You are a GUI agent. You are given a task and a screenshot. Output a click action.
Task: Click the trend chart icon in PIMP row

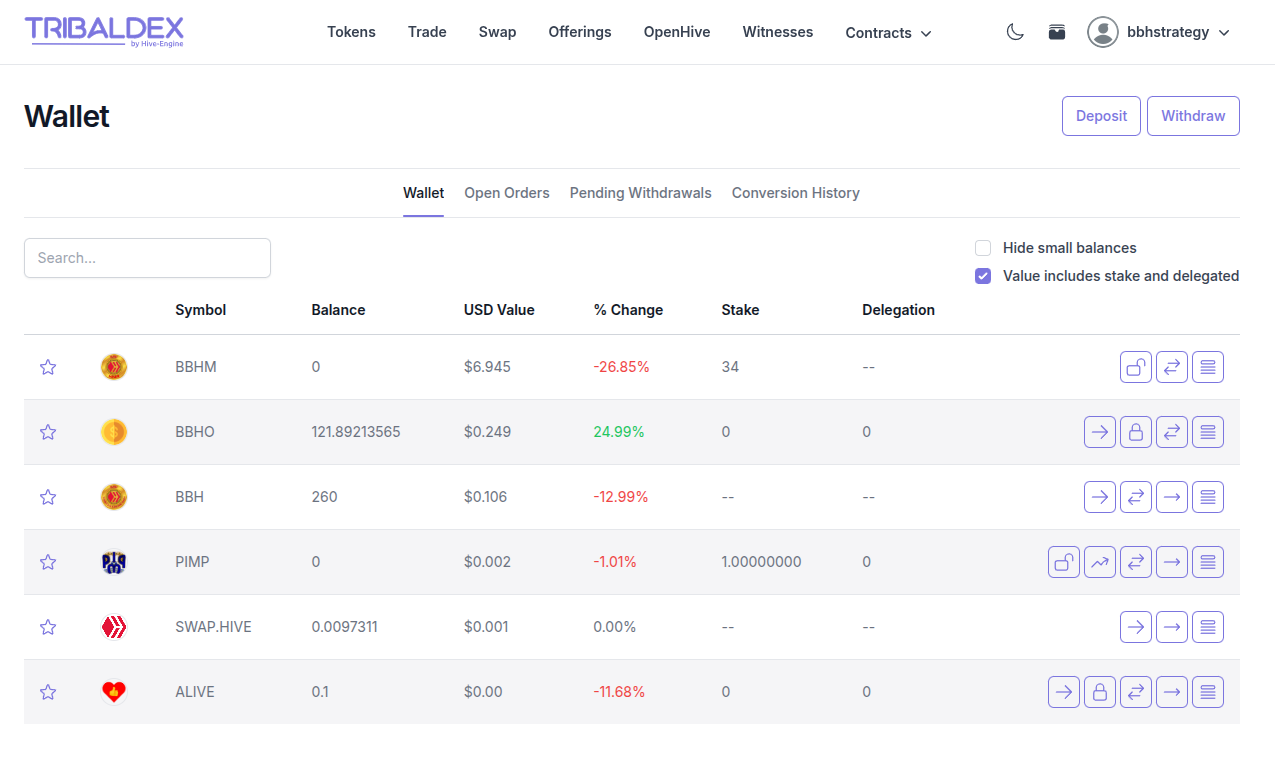tap(1099, 562)
